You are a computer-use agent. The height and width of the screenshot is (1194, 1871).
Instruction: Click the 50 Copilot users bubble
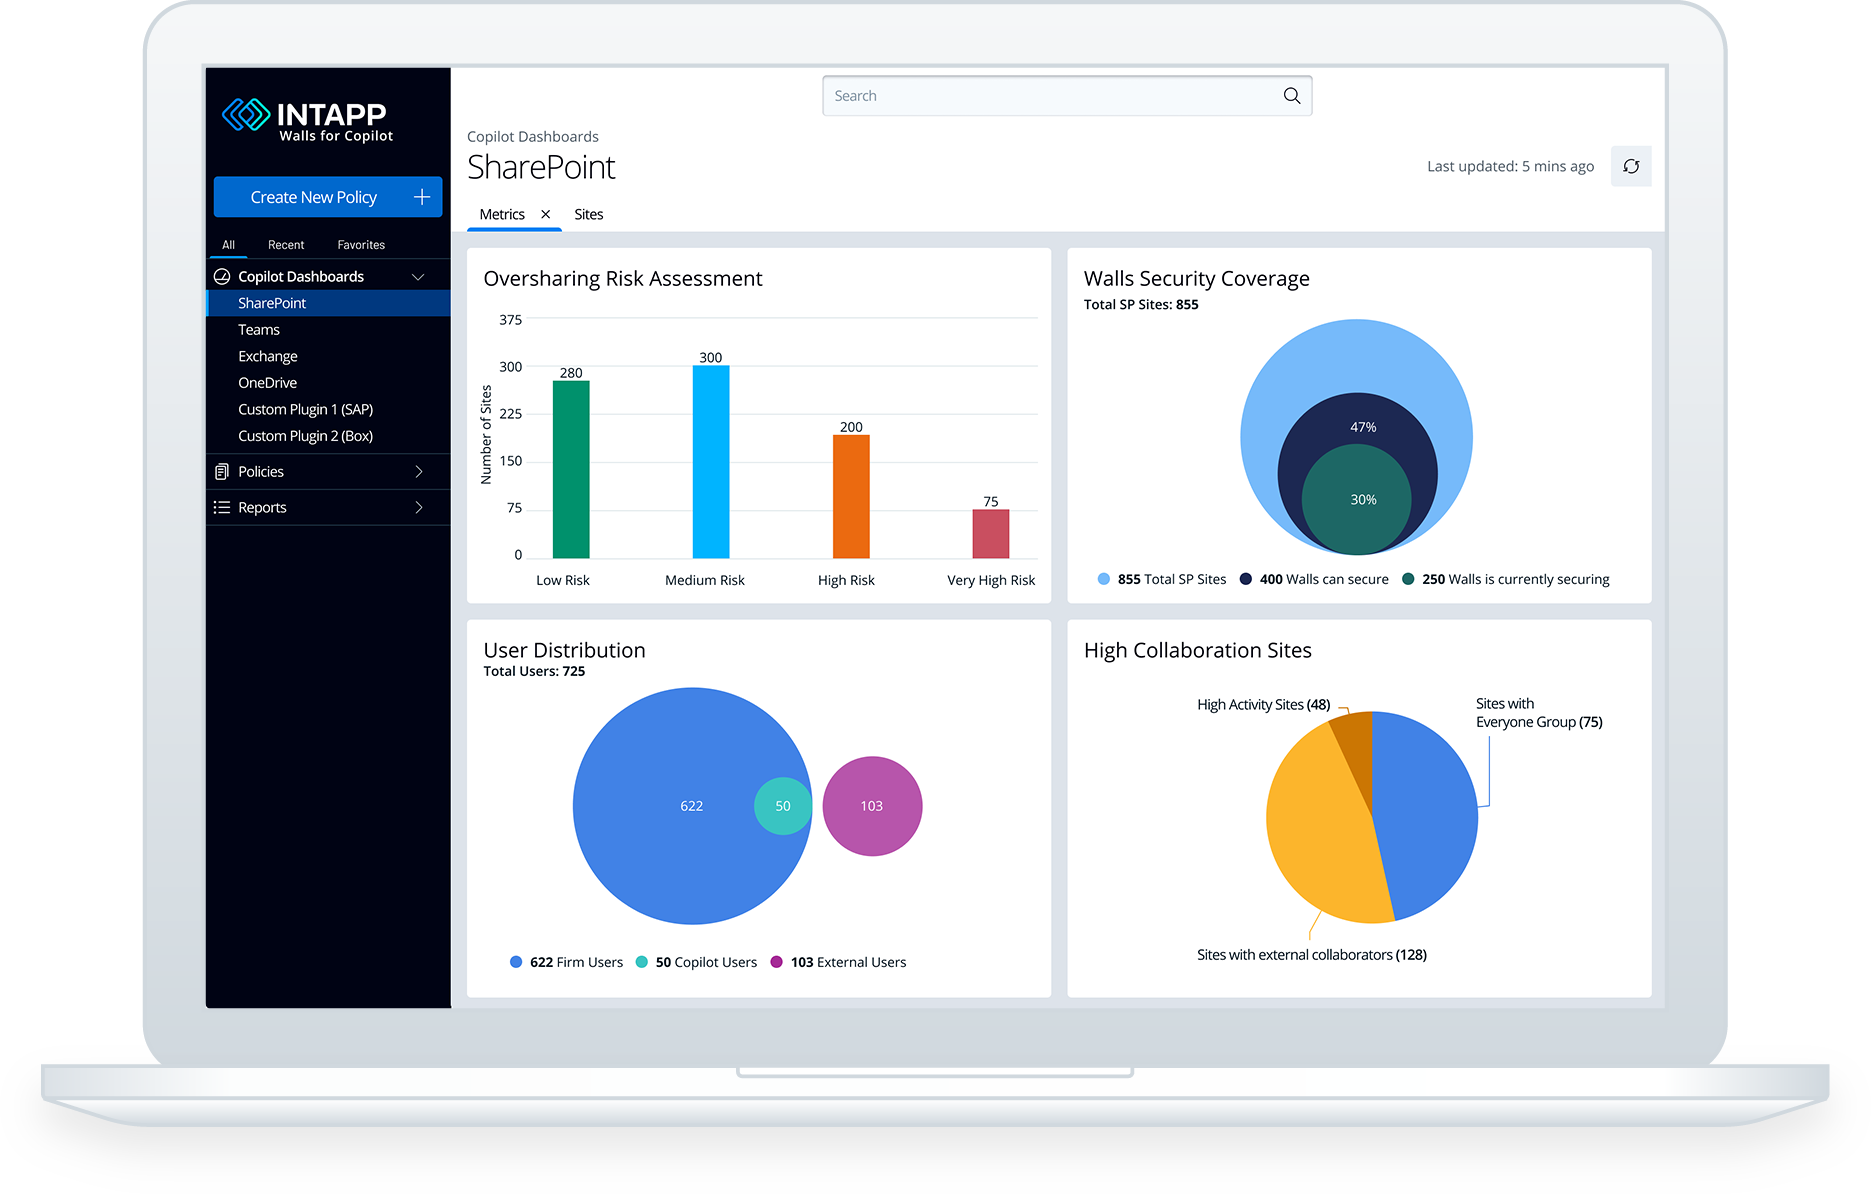[783, 806]
